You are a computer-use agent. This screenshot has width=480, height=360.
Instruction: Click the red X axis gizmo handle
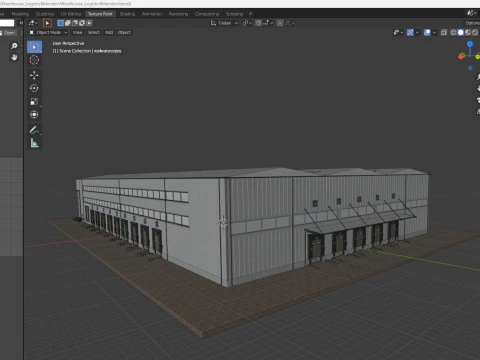point(461,56)
